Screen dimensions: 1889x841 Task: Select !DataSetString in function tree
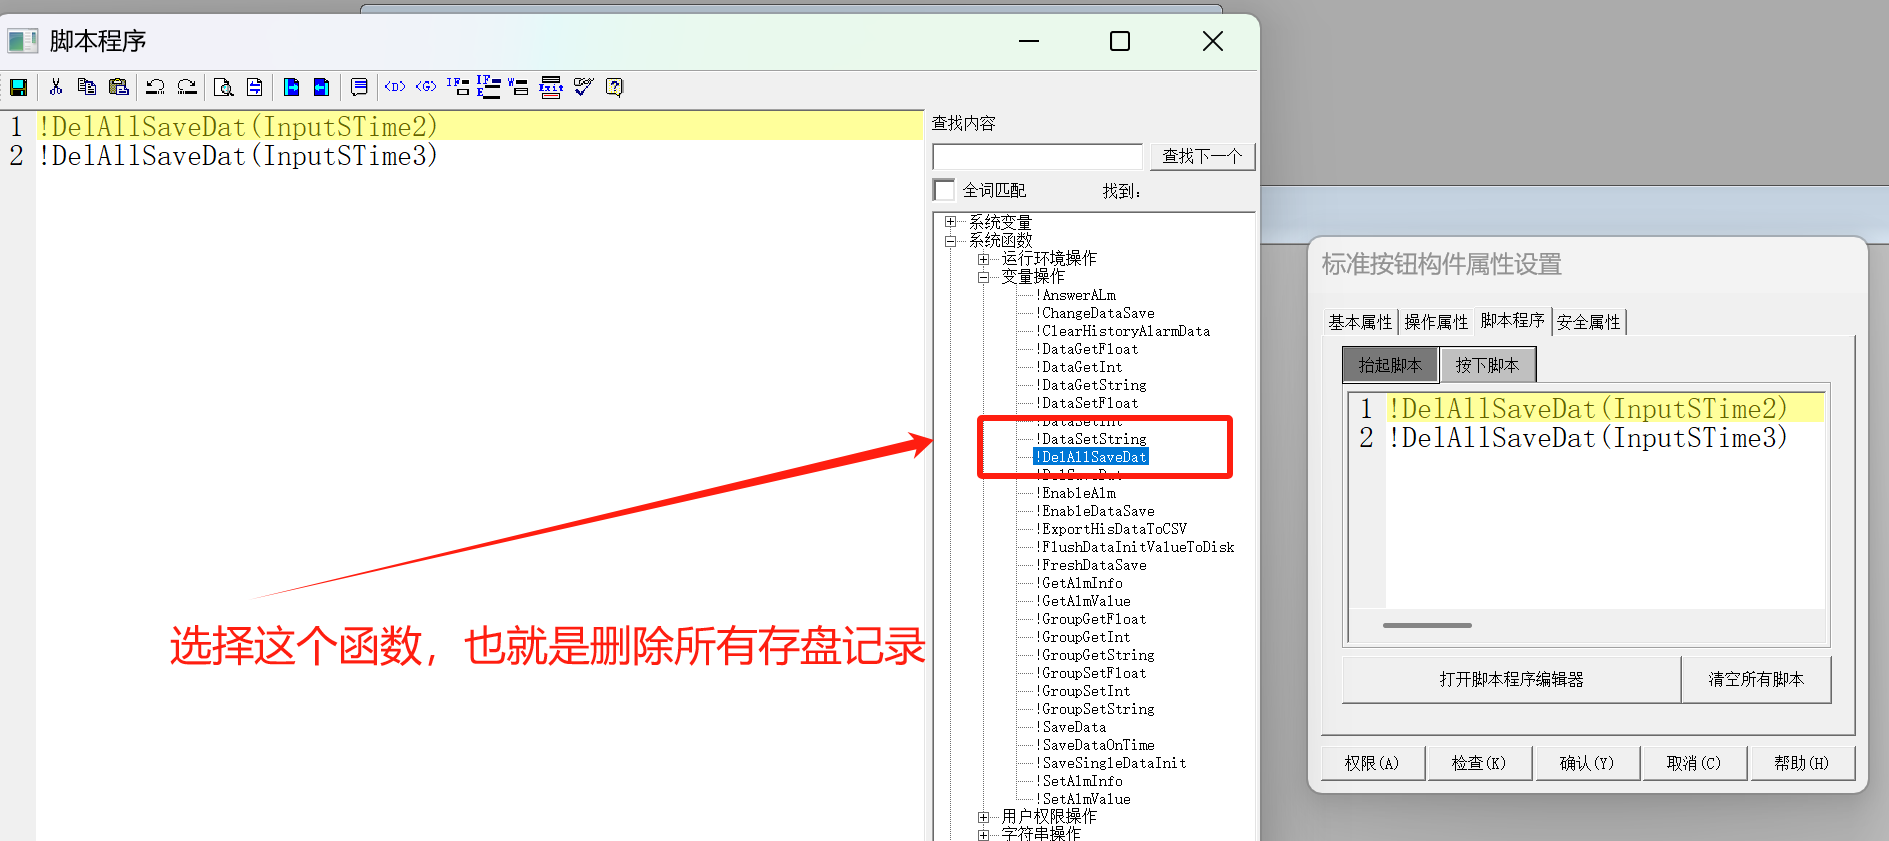coord(1091,439)
